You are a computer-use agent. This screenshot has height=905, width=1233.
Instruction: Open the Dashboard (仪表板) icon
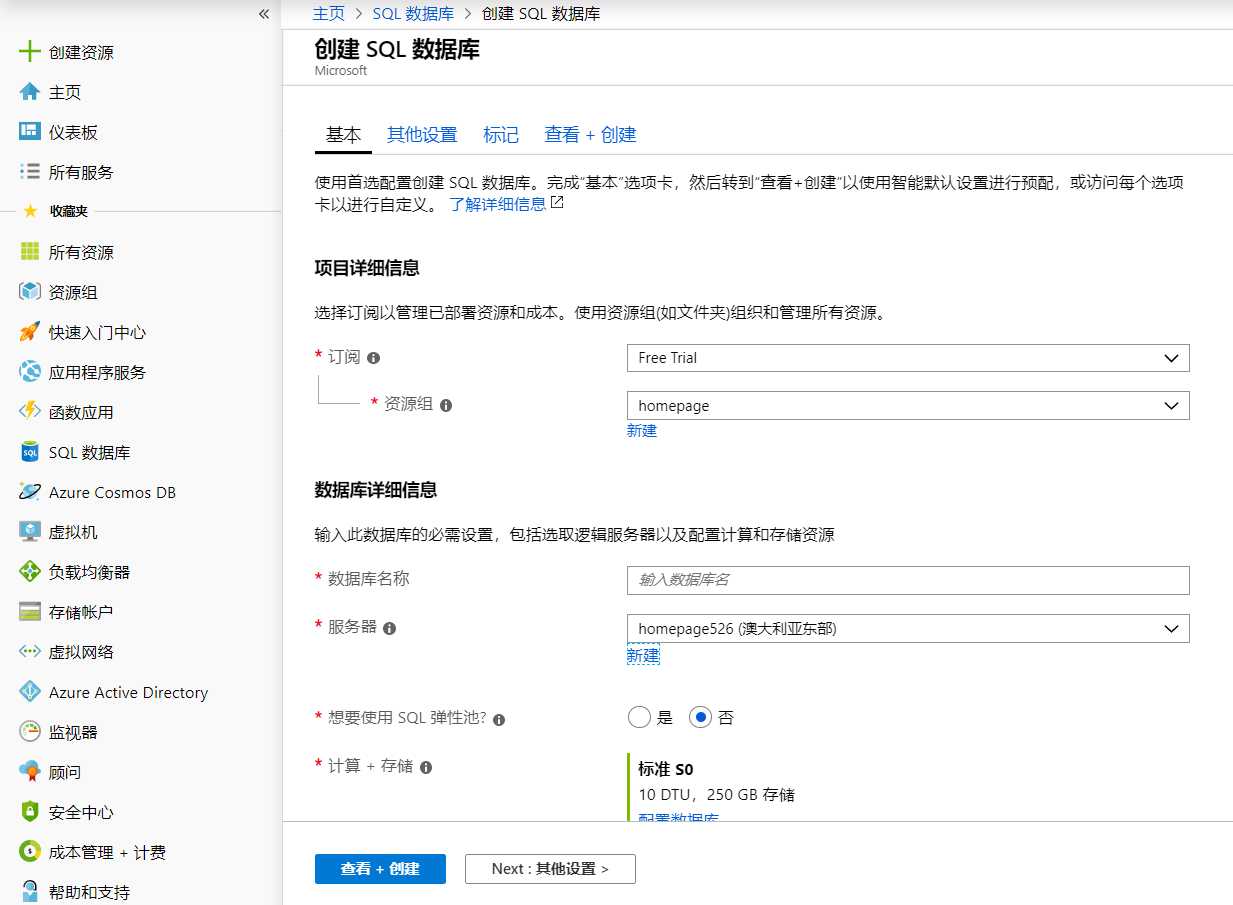click(x=30, y=132)
